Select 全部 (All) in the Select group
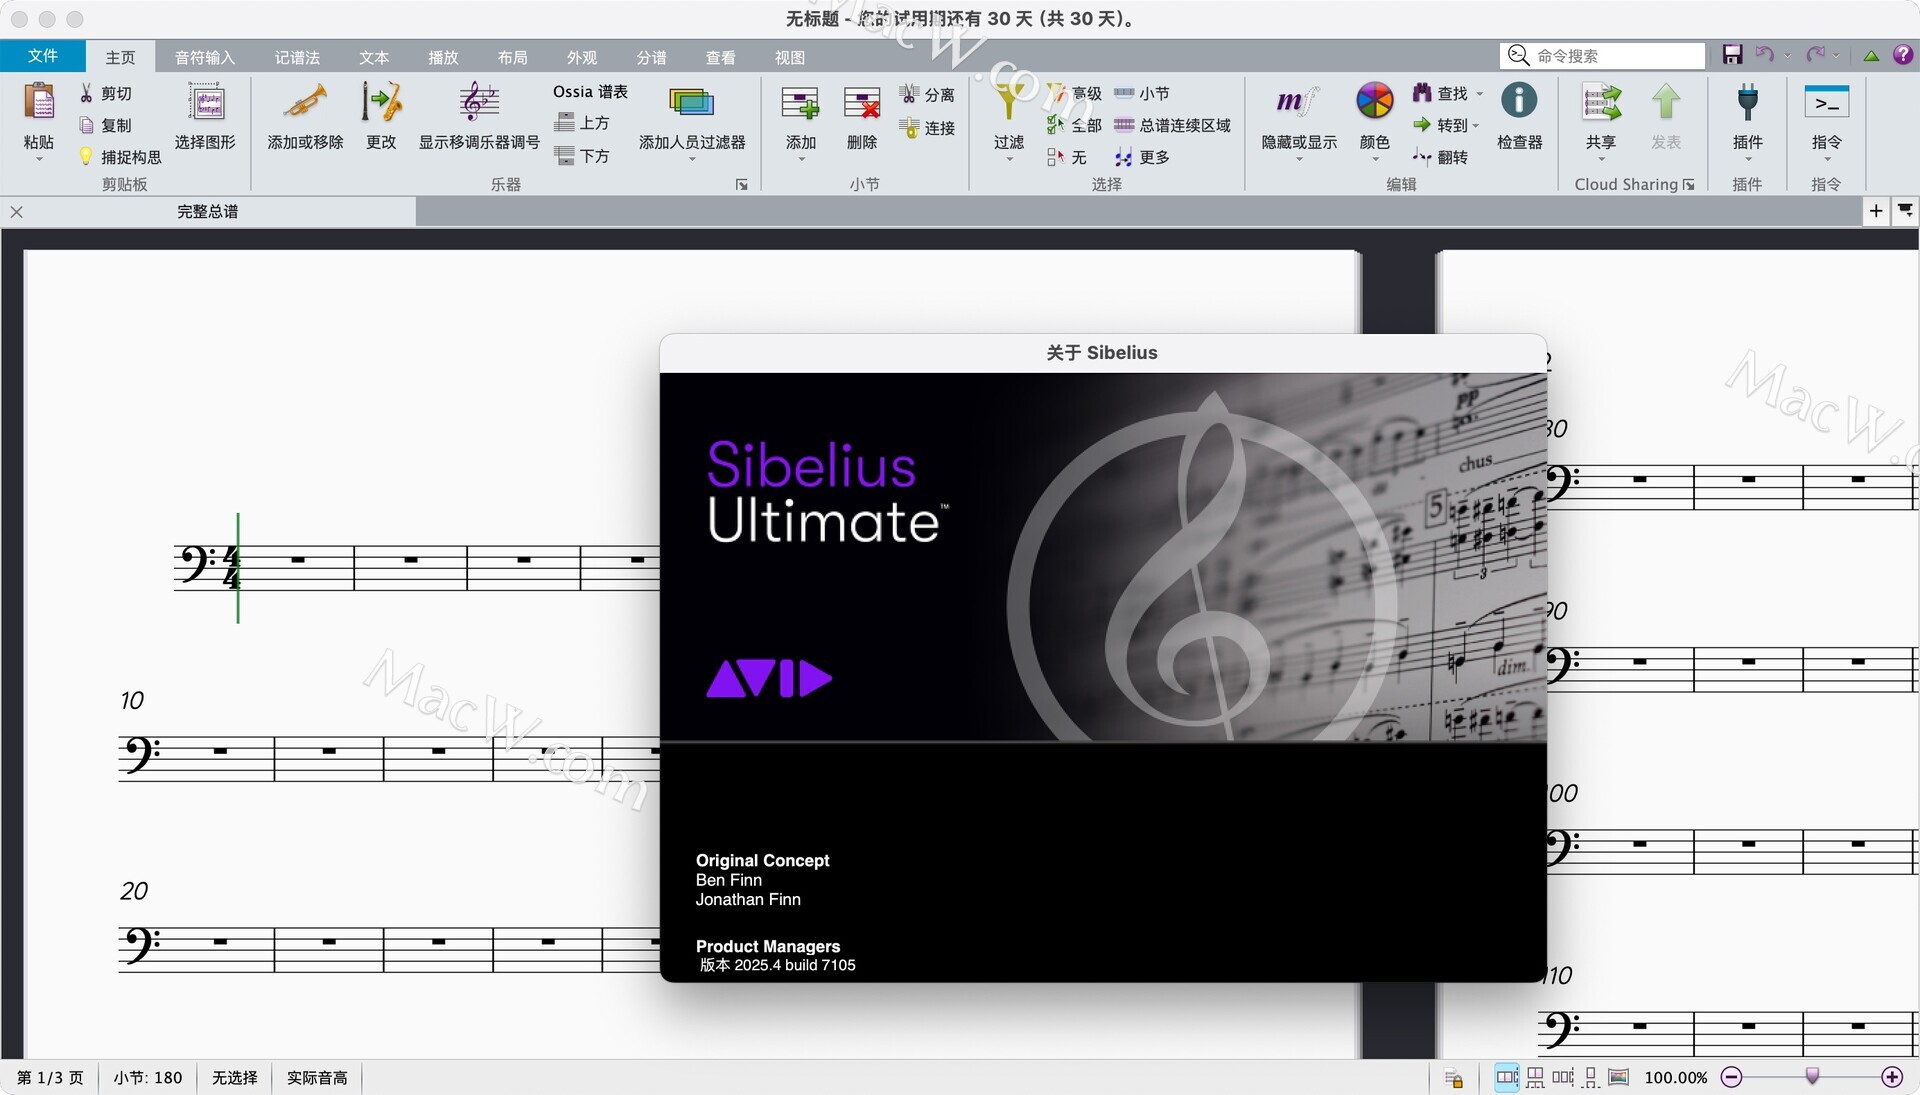The height and width of the screenshot is (1095, 1920). click(x=1073, y=125)
